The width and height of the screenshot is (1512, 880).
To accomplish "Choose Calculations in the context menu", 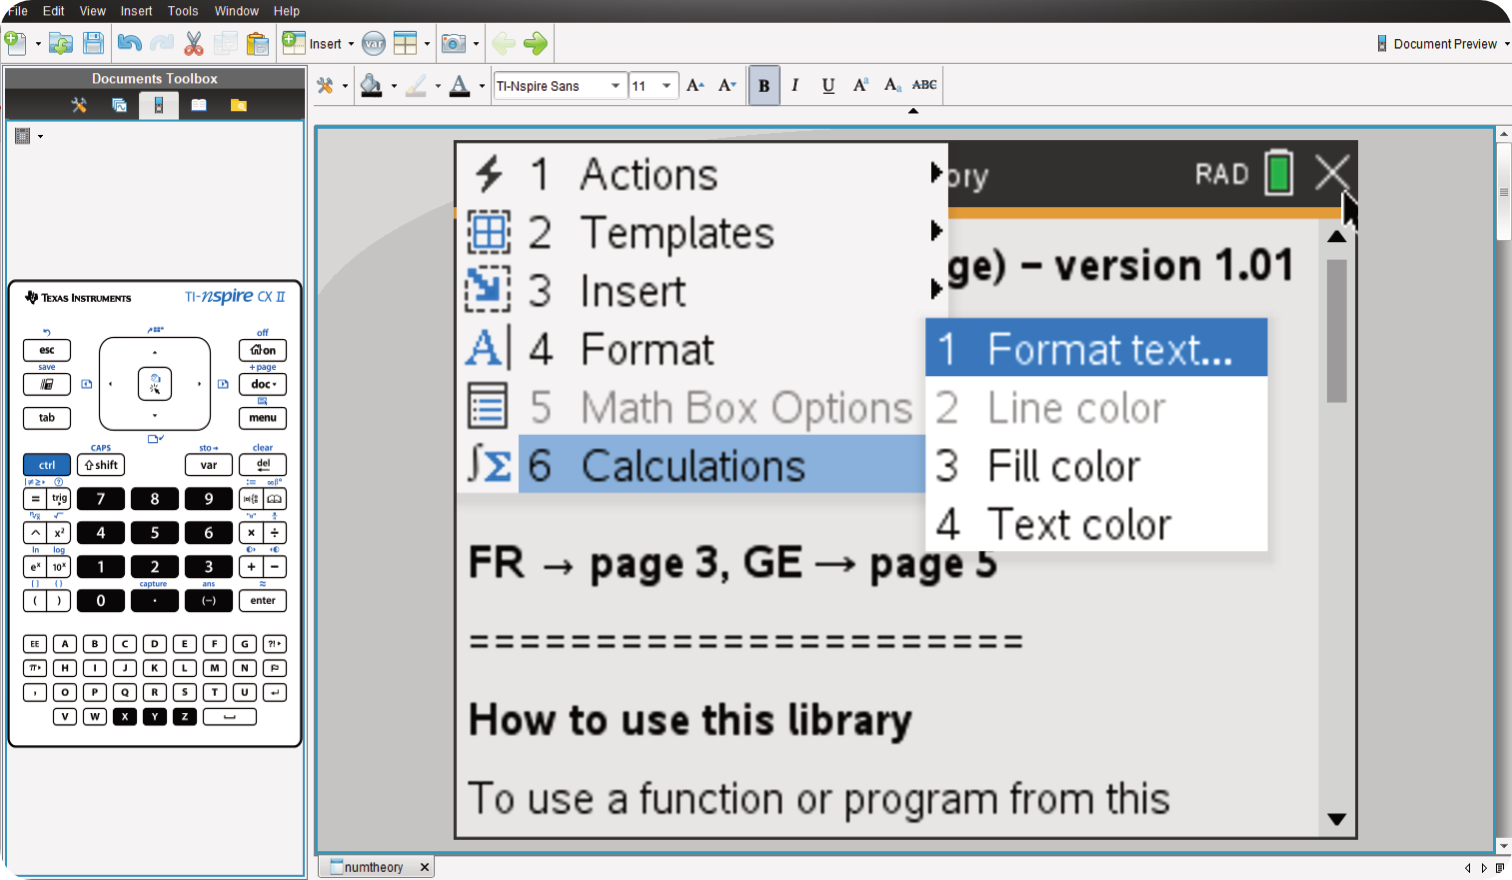I will [692, 466].
